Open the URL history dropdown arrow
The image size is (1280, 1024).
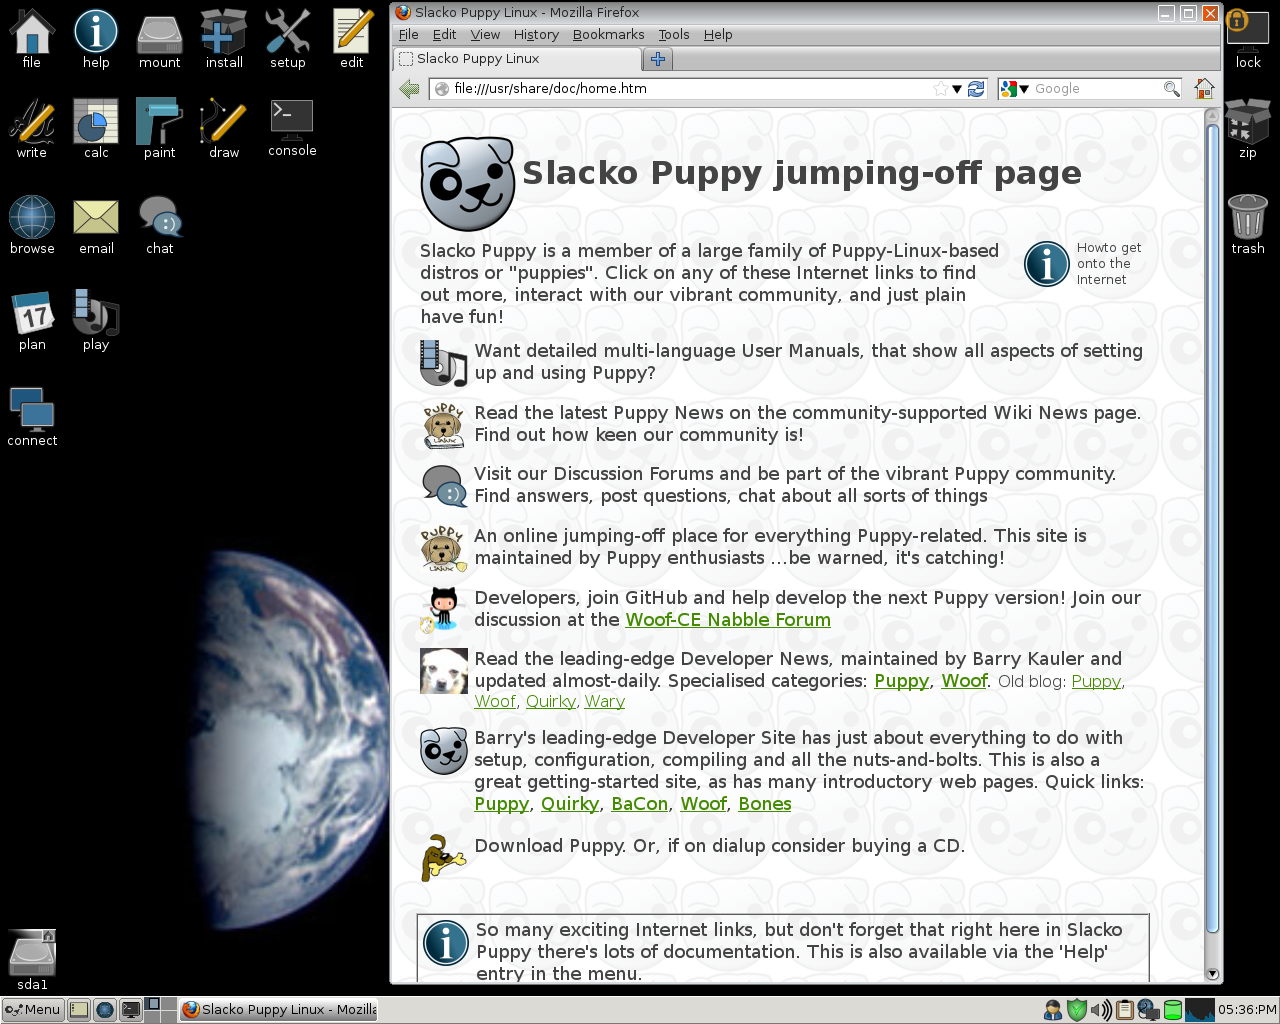tap(957, 89)
